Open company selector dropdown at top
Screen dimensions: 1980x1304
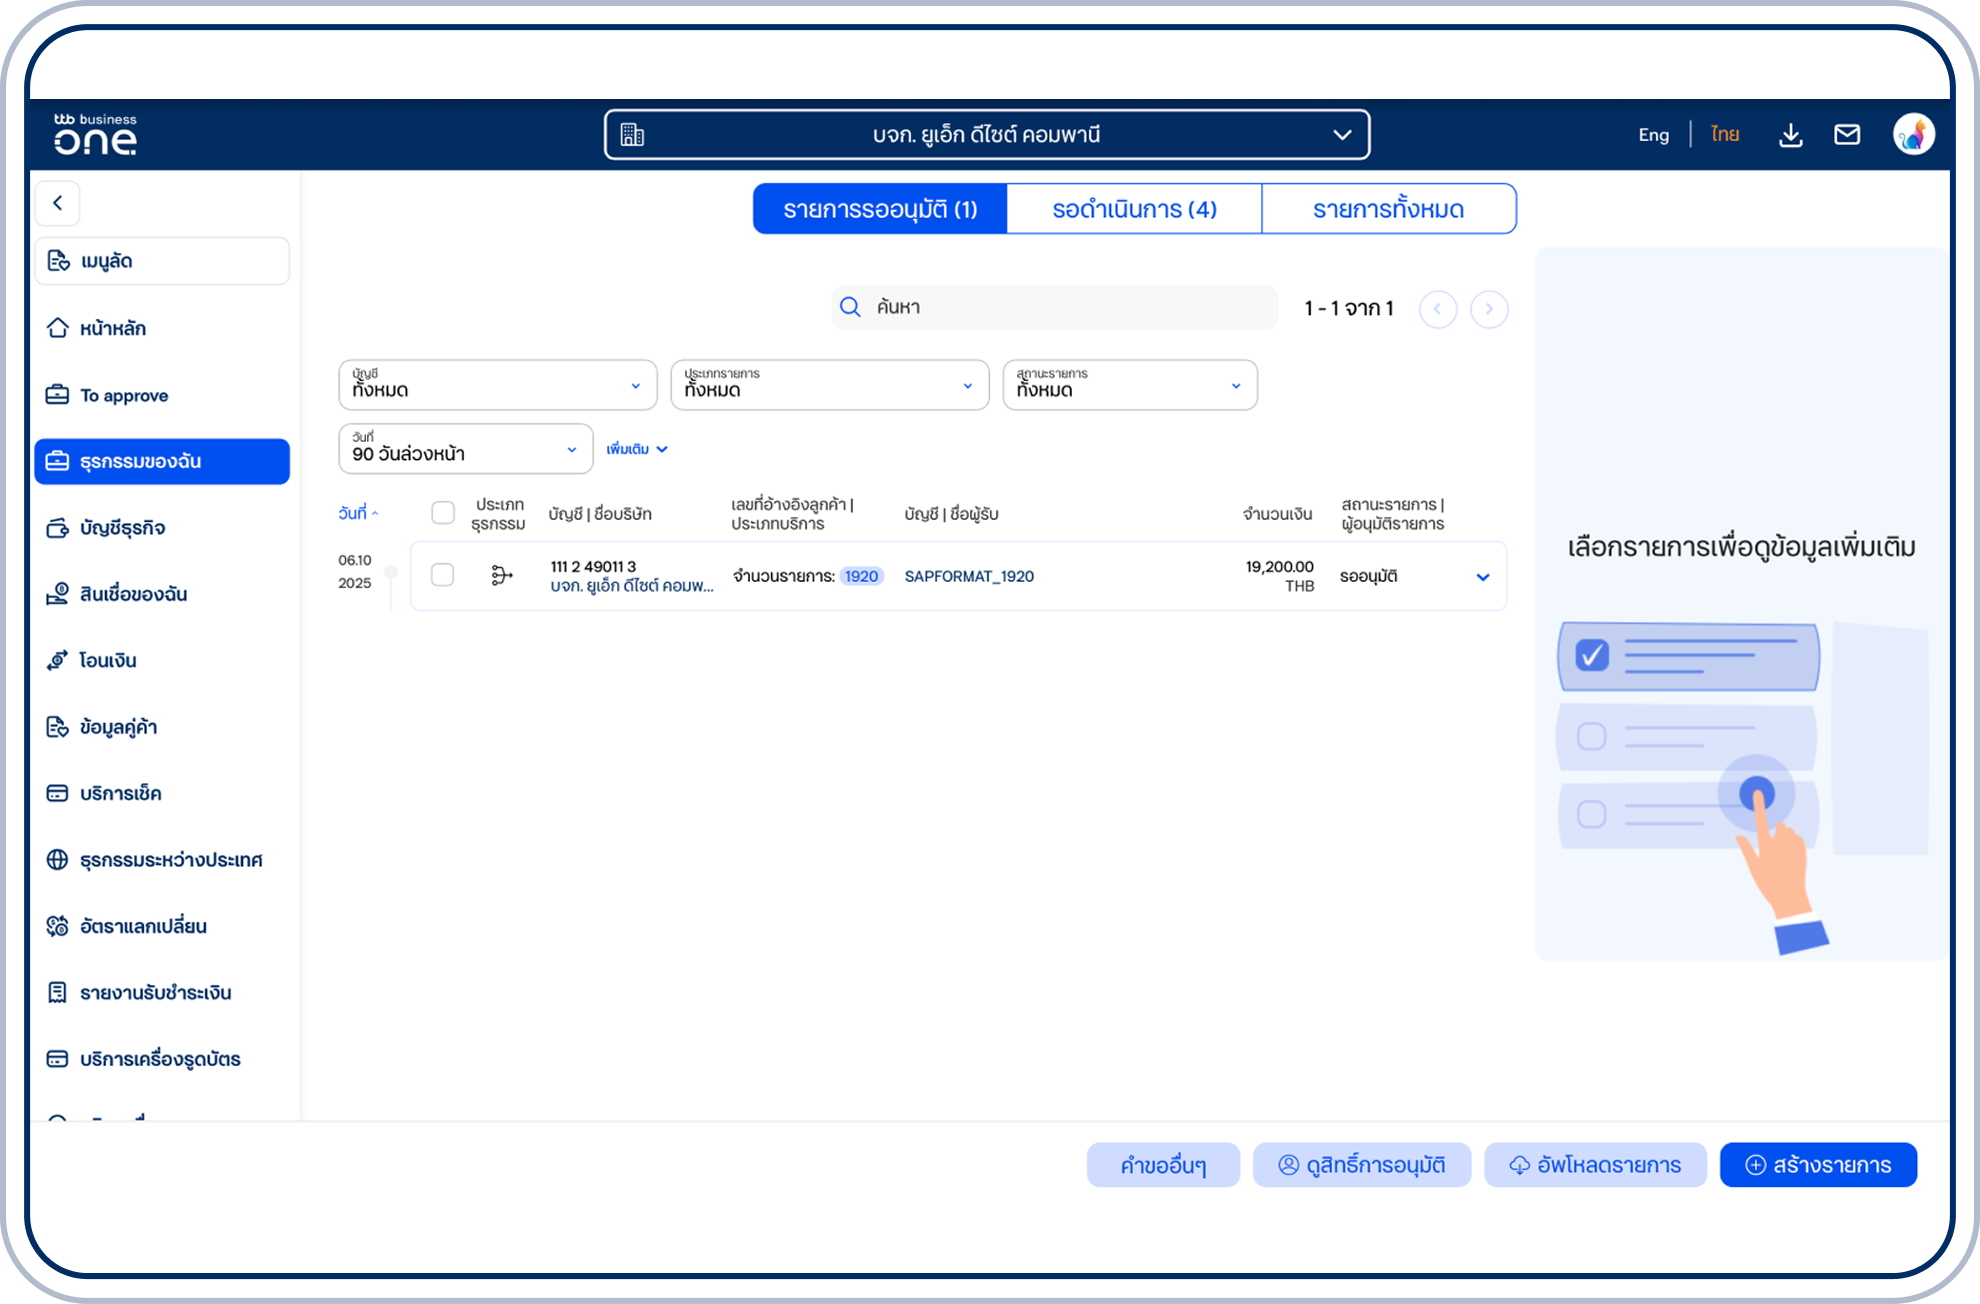point(986,135)
